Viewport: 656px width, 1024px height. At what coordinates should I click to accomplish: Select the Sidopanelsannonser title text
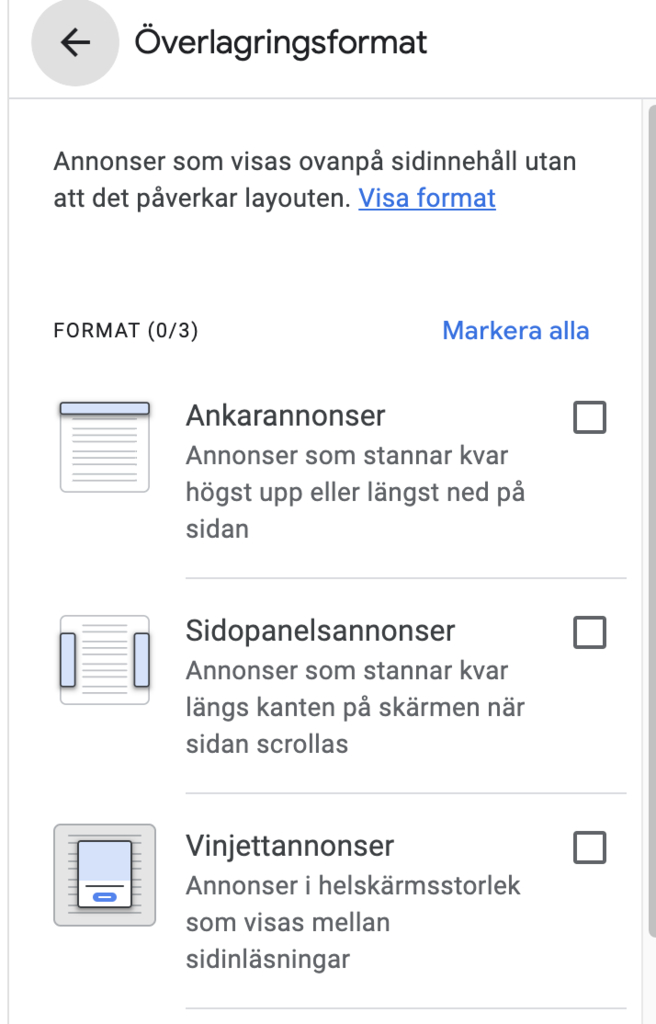[x=320, y=631]
